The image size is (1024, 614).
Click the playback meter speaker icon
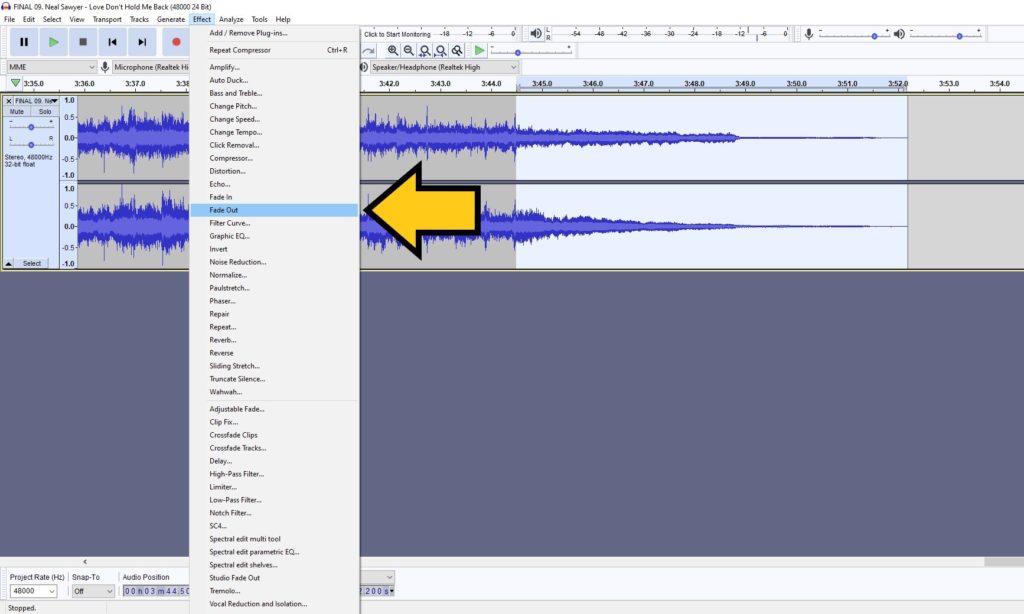click(x=536, y=33)
